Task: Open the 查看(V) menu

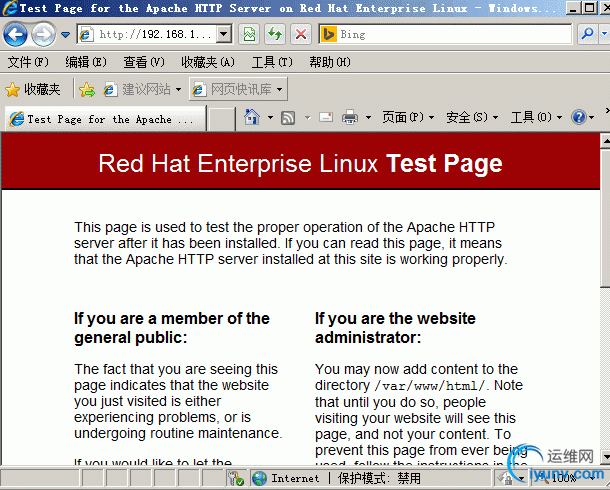Action: [x=144, y=62]
